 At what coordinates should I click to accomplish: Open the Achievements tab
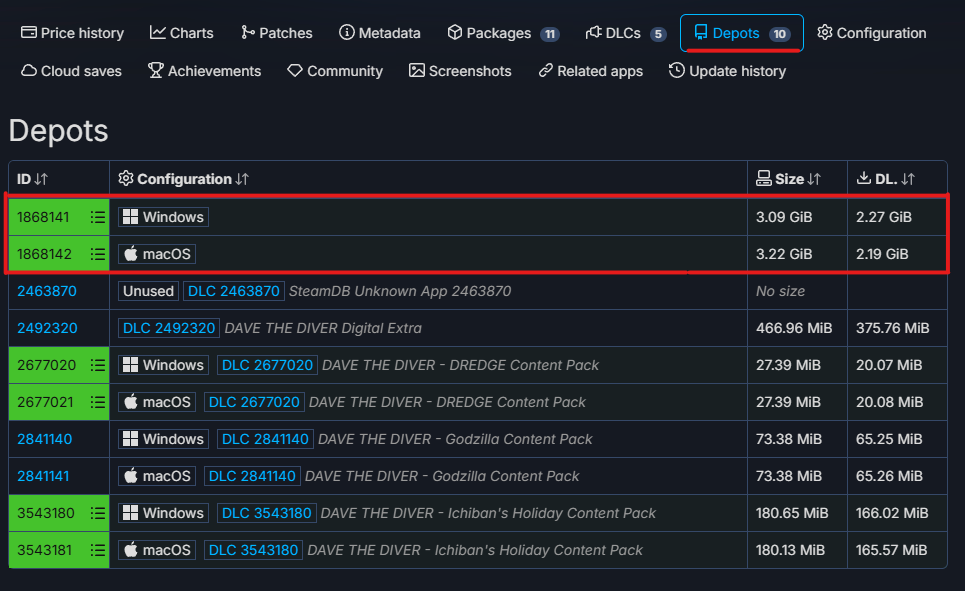[x=204, y=71]
